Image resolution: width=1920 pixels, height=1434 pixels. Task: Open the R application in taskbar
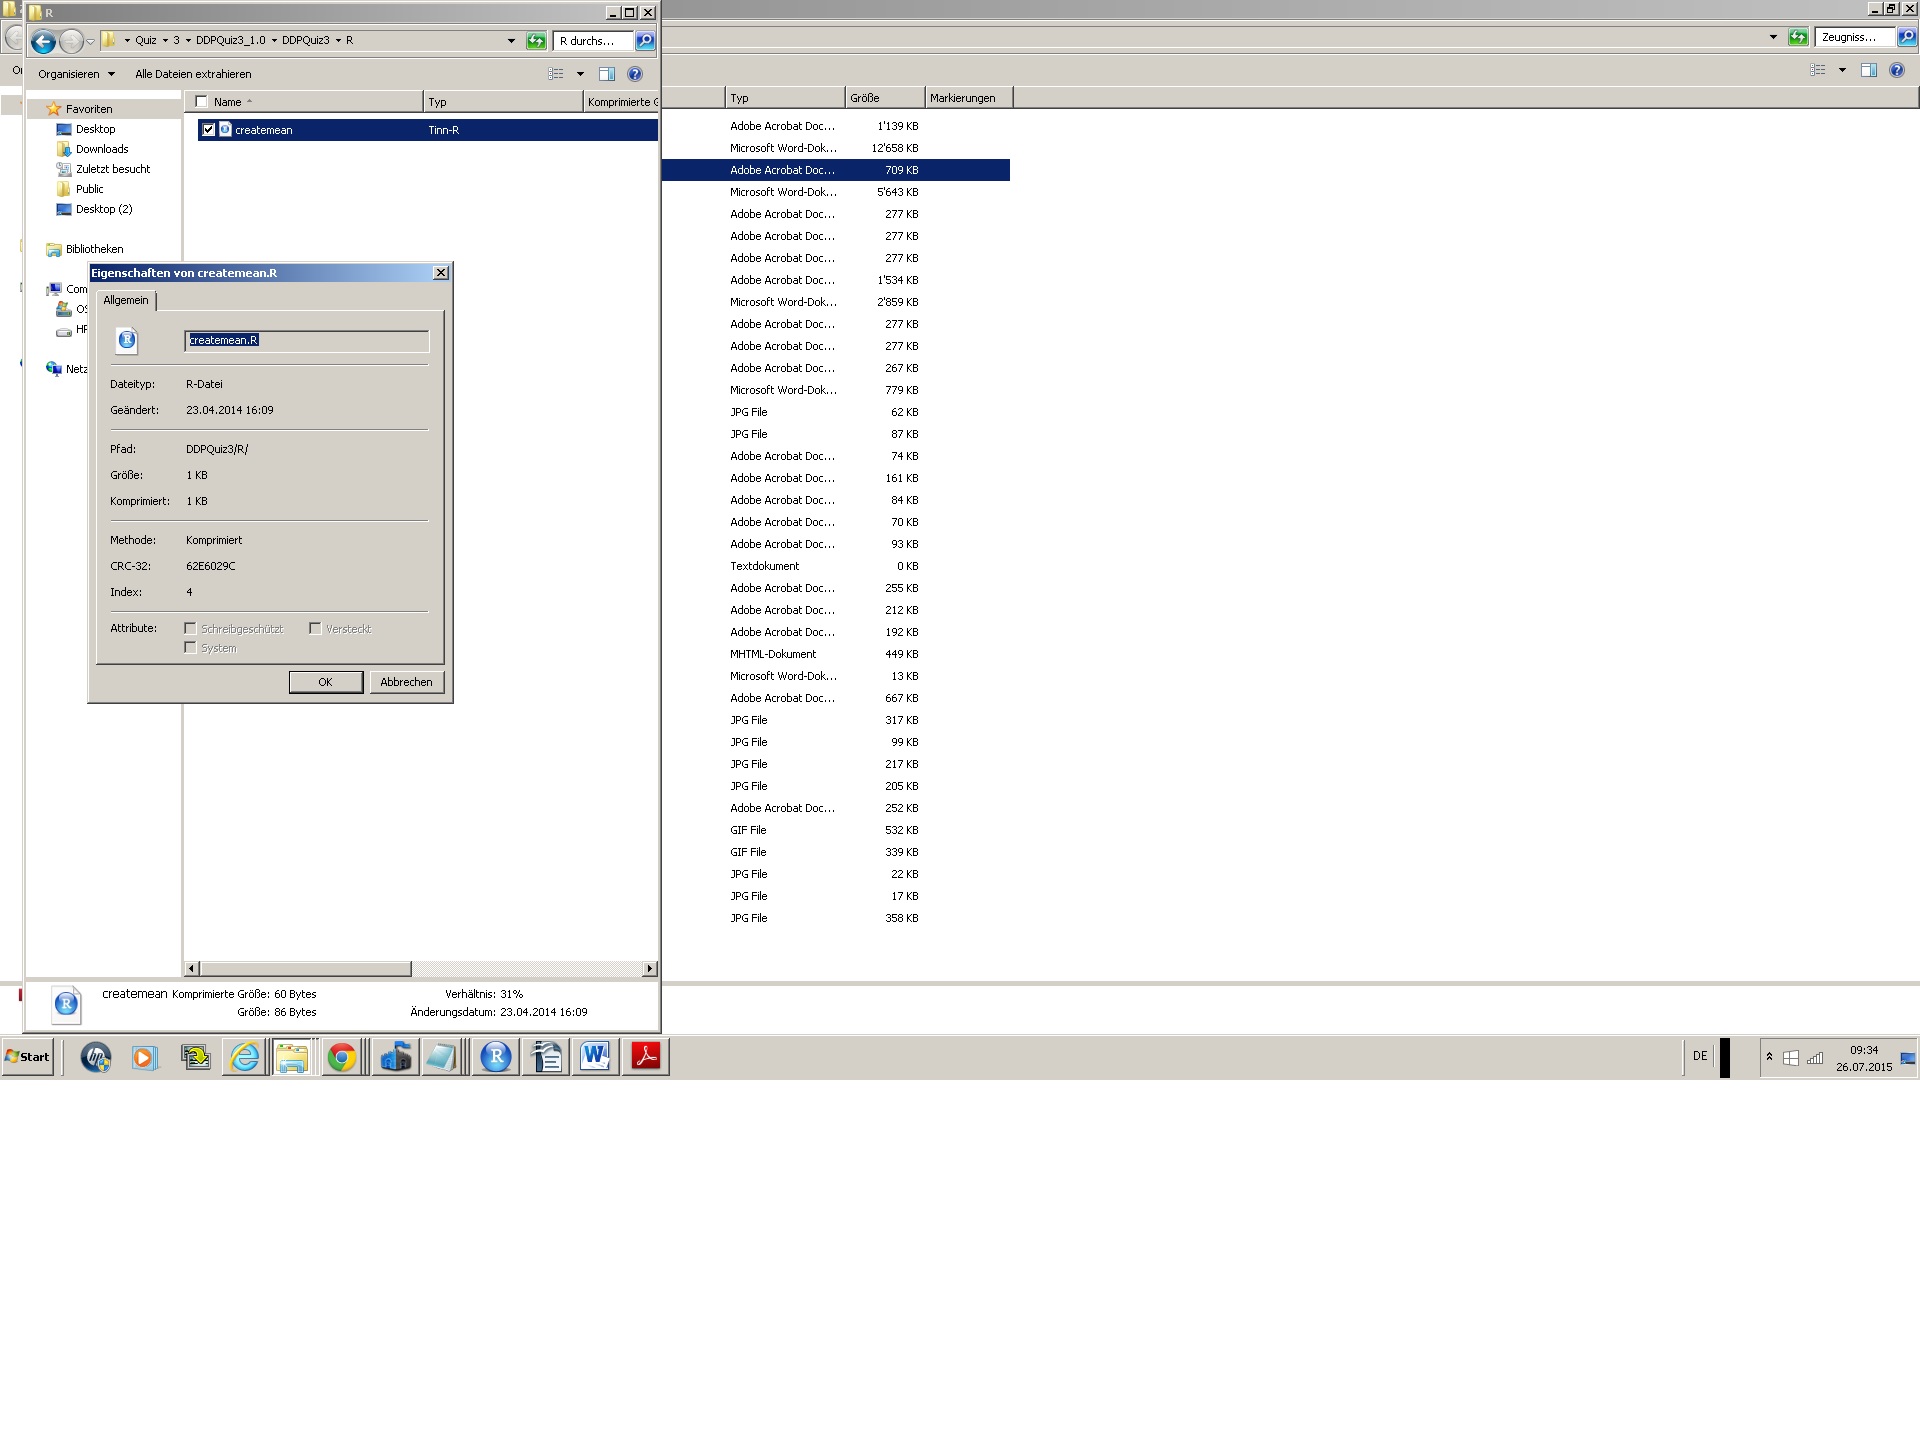tap(496, 1057)
